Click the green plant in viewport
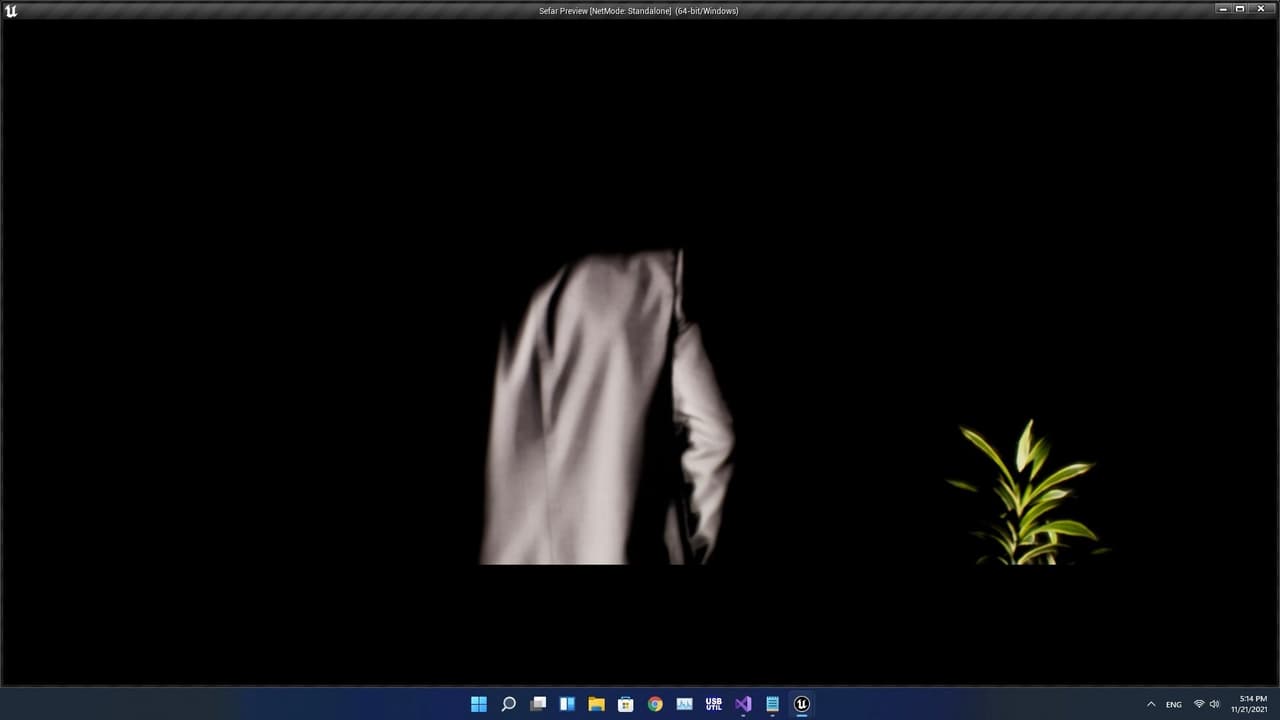Image resolution: width=1280 pixels, height=720 pixels. tap(1027, 493)
